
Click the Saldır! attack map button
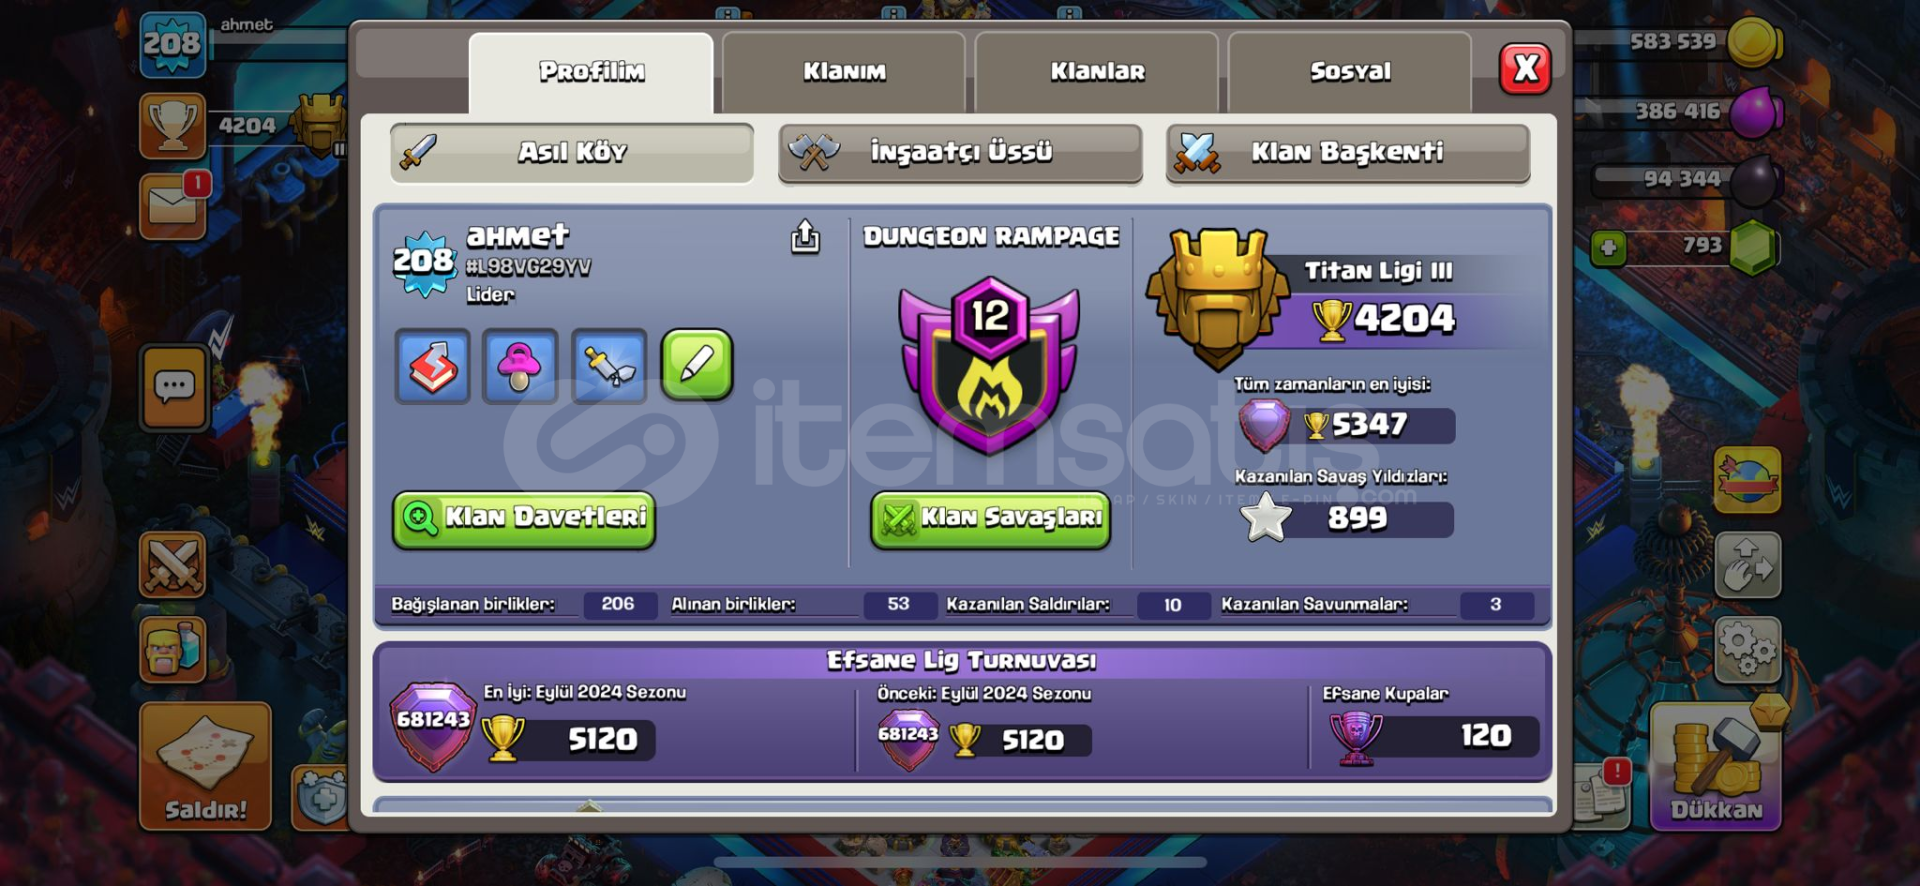pyautogui.click(x=205, y=767)
